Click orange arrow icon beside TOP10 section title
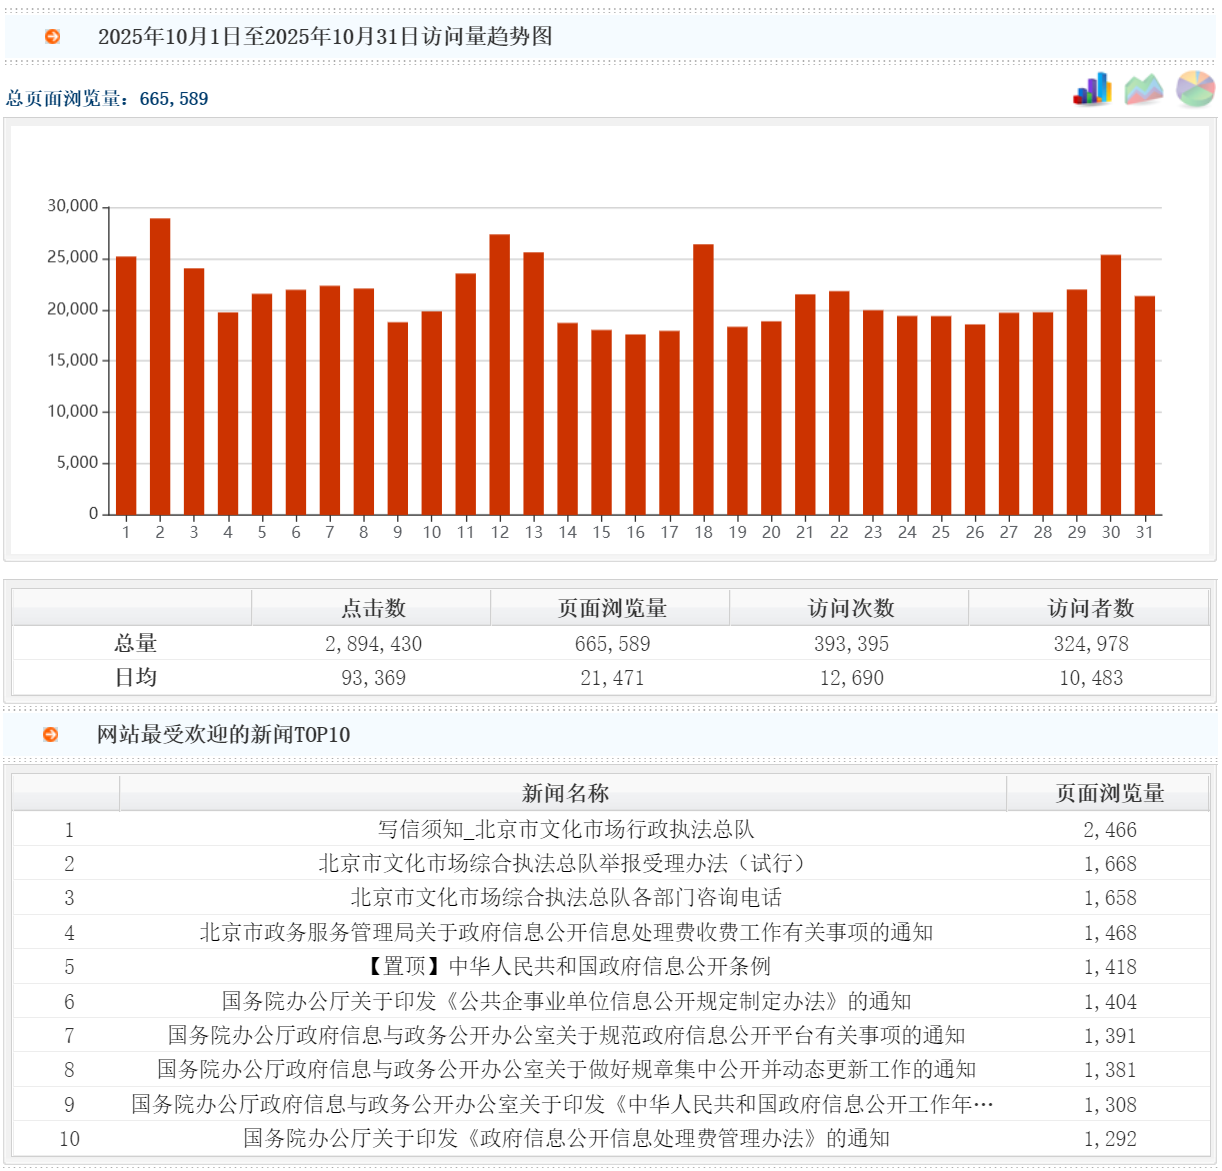The width and height of the screenshot is (1222, 1171). [51, 733]
